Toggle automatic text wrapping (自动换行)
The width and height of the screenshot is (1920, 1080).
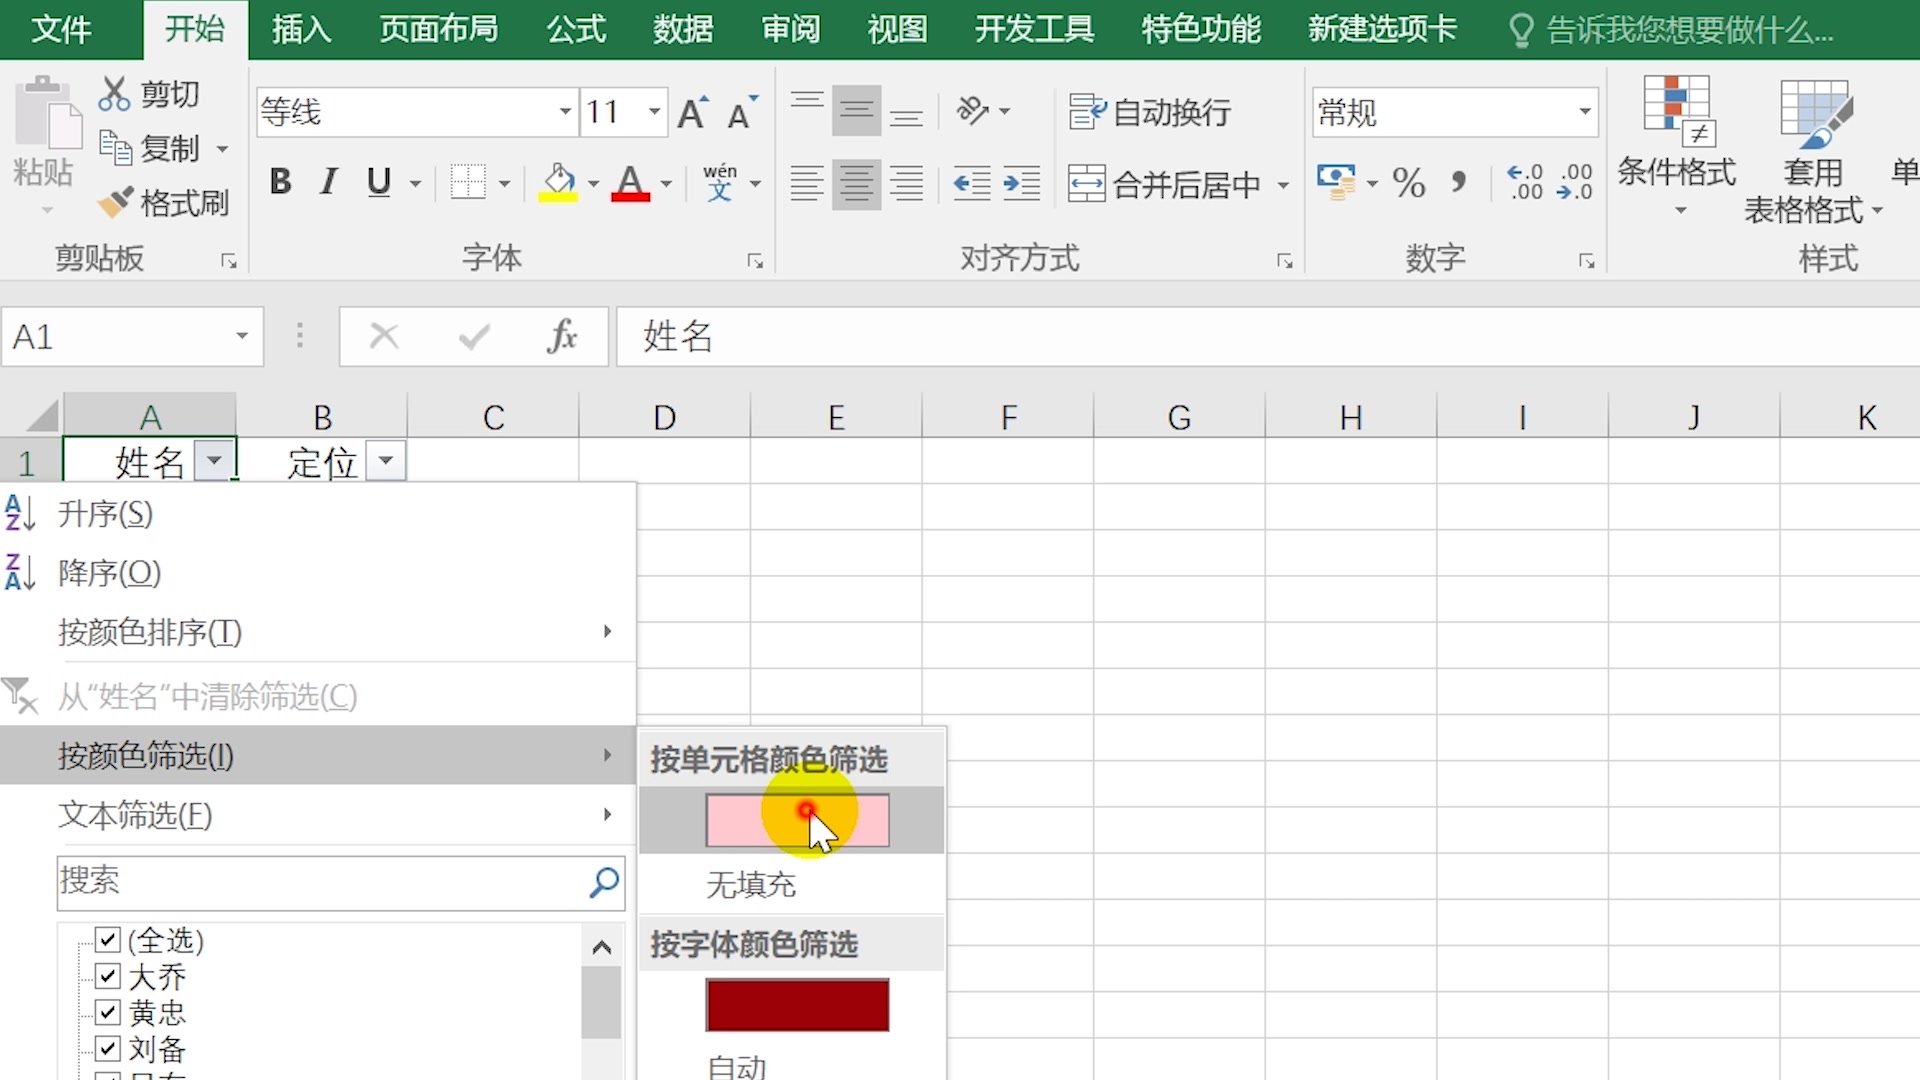pyautogui.click(x=1148, y=112)
